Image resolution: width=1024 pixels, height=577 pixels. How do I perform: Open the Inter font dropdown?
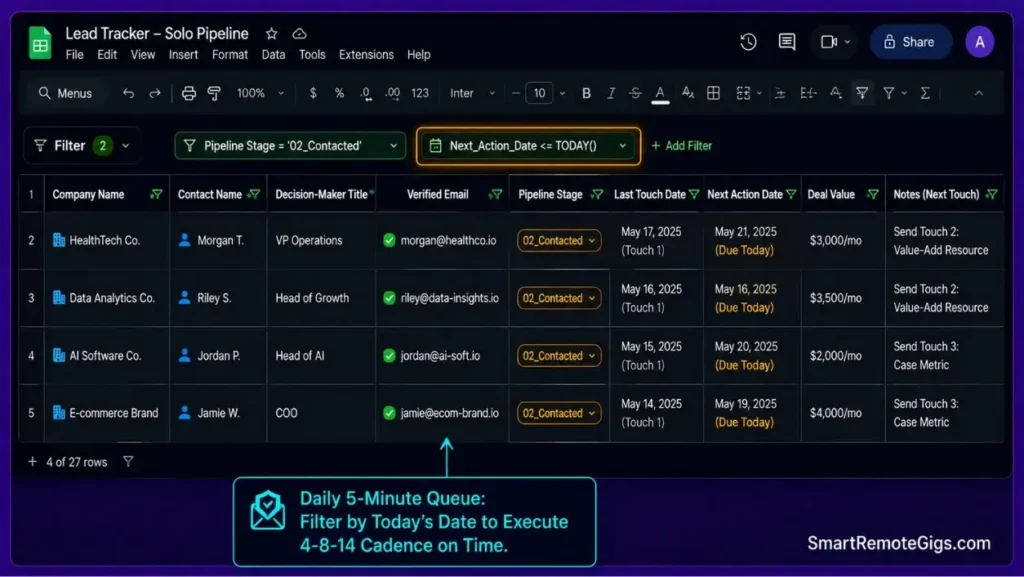472,93
